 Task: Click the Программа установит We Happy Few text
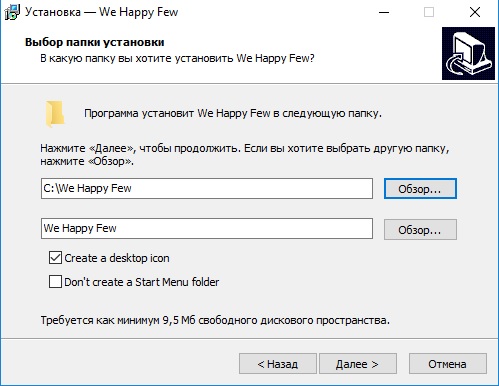tap(233, 113)
